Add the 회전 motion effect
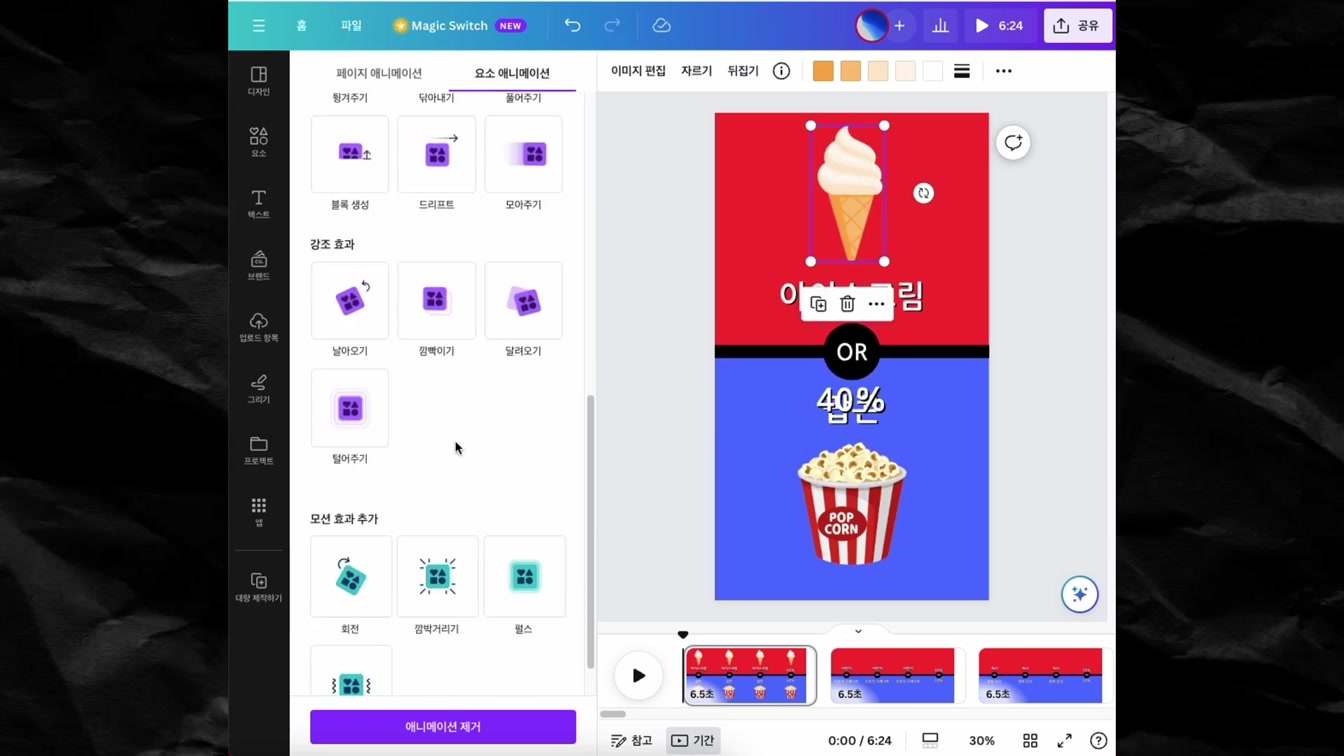The width and height of the screenshot is (1344, 756). coord(350,576)
